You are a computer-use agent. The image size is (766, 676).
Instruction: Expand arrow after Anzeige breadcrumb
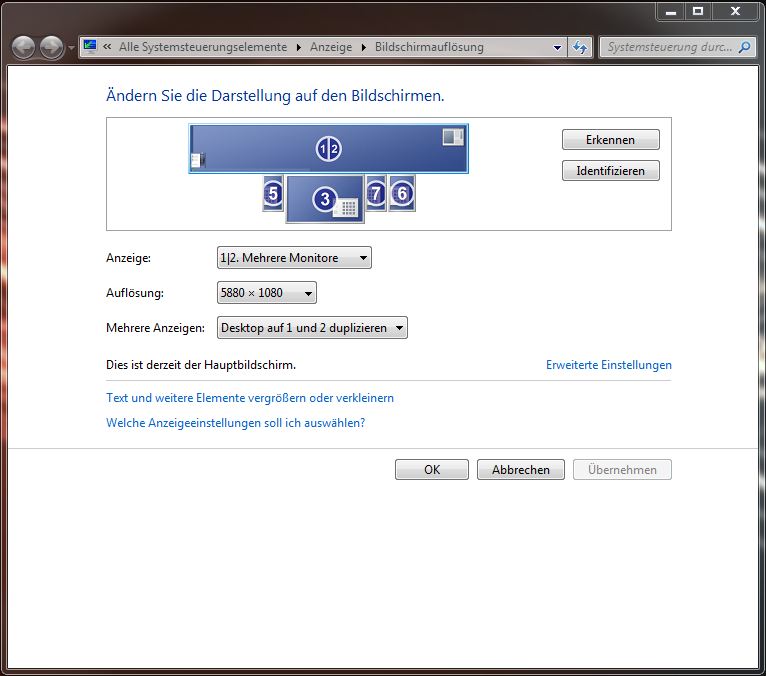tap(363, 47)
